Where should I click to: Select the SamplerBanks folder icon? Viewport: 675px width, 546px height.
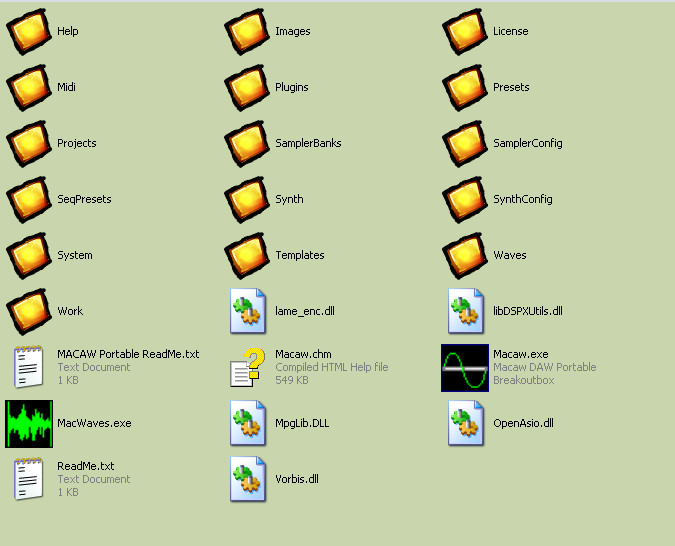(247, 143)
